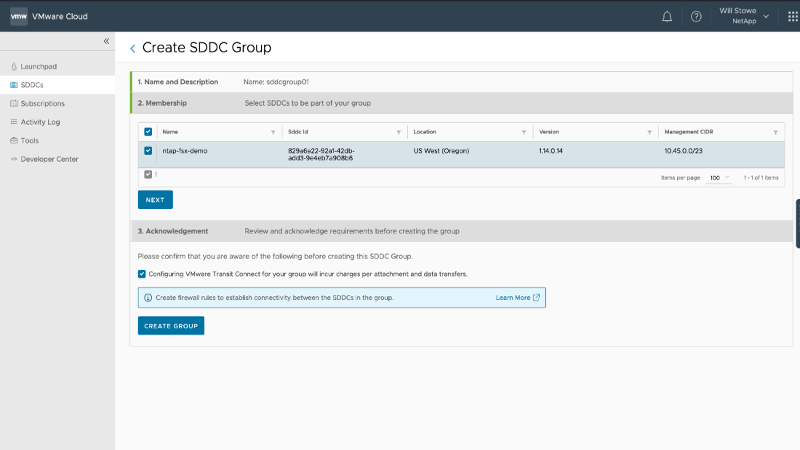Expand the Name and Description step
The image size is (800, 450).
[x=178, y=81]
